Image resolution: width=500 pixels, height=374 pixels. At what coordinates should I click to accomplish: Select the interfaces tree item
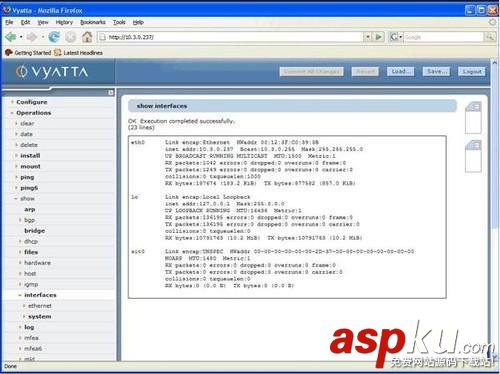[x=40, y=295]
